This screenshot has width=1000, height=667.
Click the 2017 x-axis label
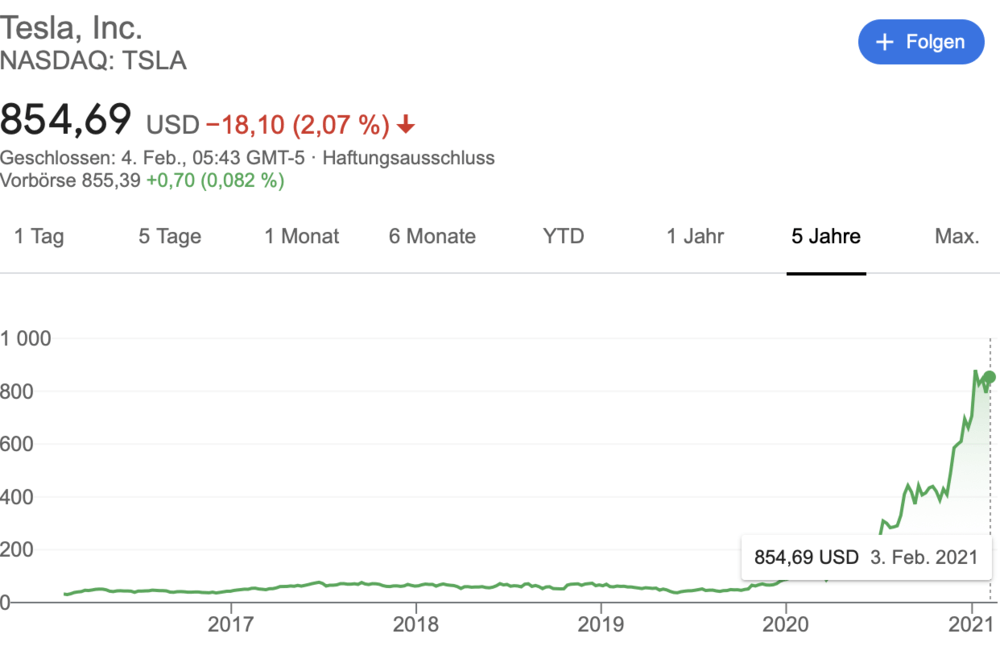[231, 624]
